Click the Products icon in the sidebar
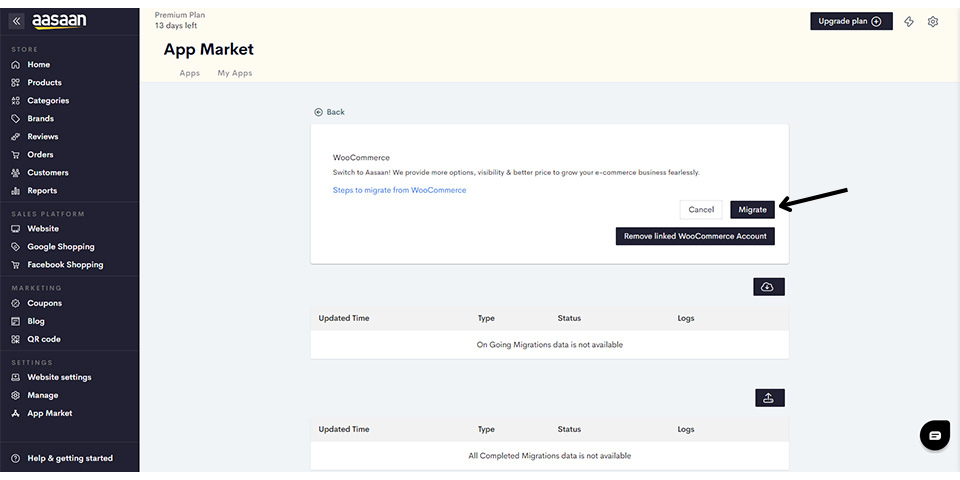The image size is (960, 480). point(16,83)
